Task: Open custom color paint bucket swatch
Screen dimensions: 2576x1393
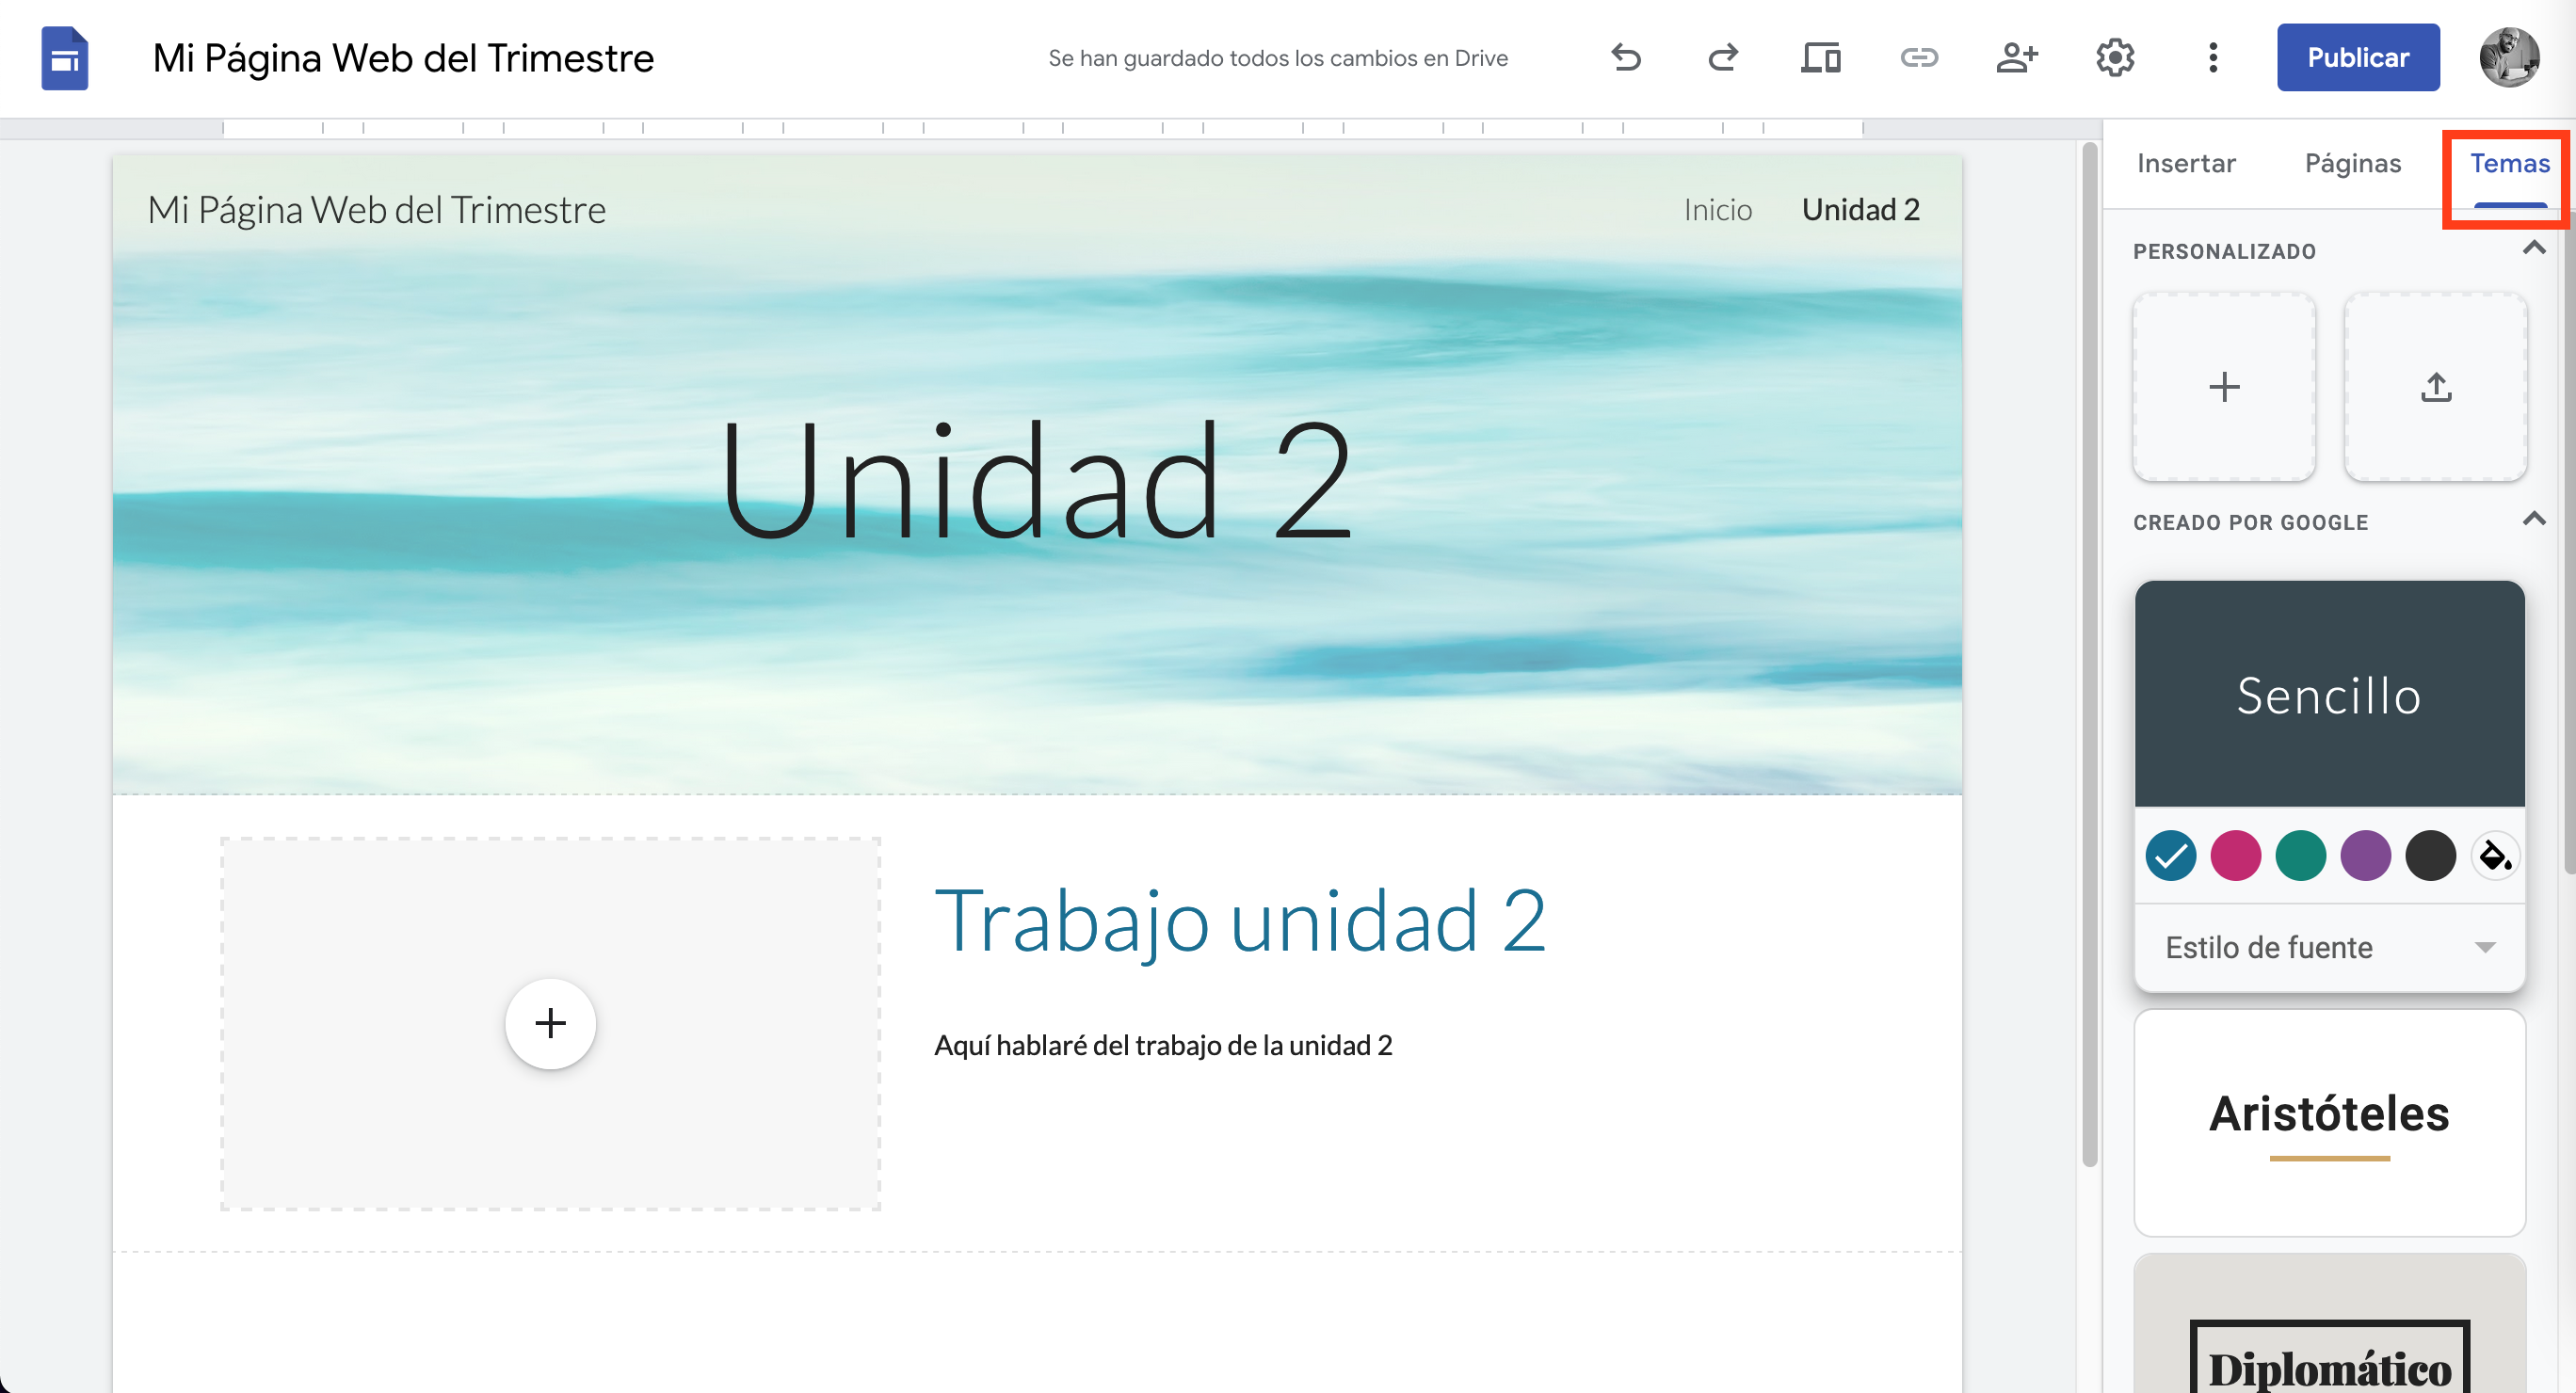Action: (2495, 856)
